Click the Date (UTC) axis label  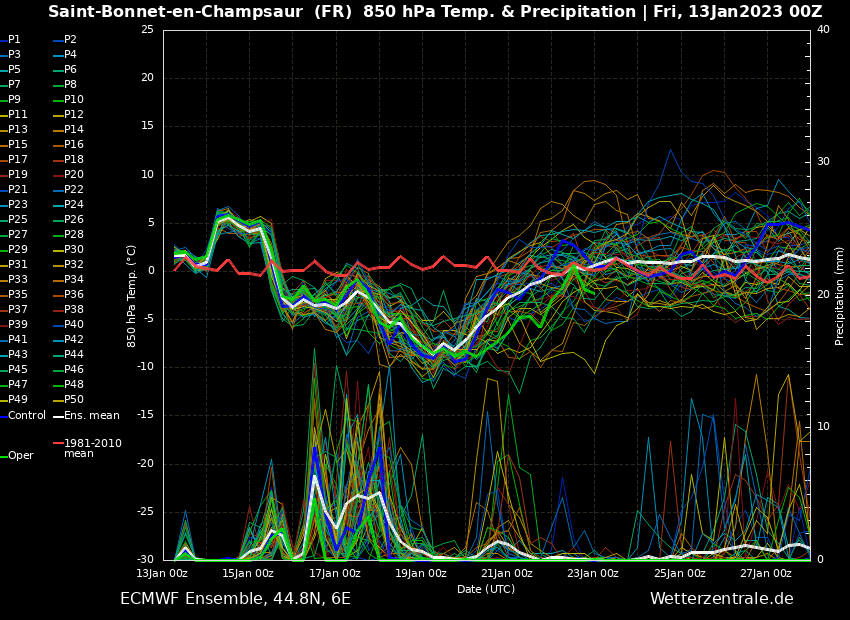point(486,590)
